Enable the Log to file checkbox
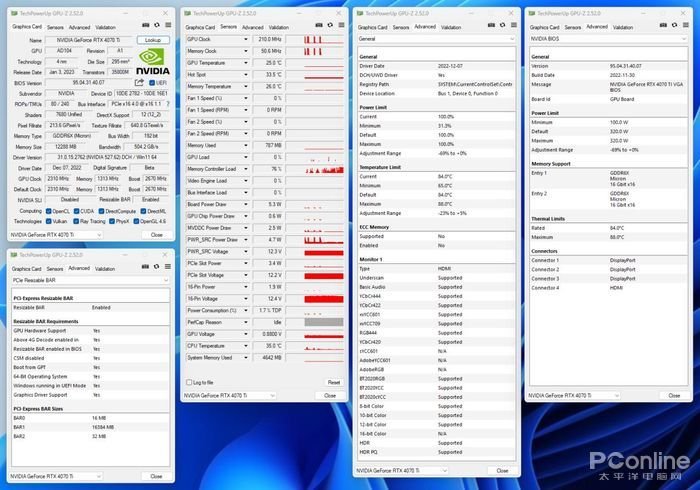 189,382
